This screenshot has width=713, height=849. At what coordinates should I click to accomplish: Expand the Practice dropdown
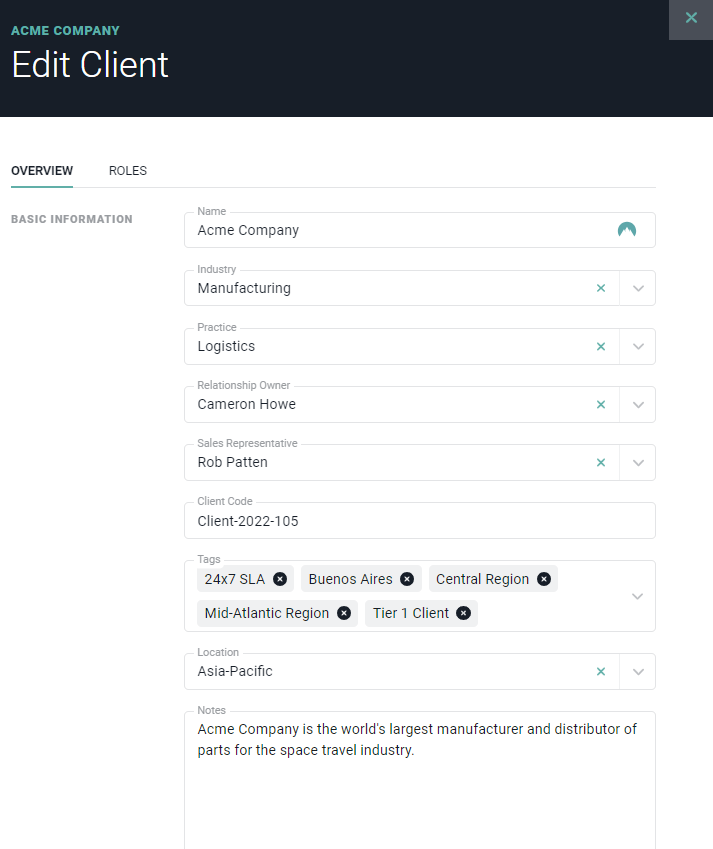(x=638, y=346)
